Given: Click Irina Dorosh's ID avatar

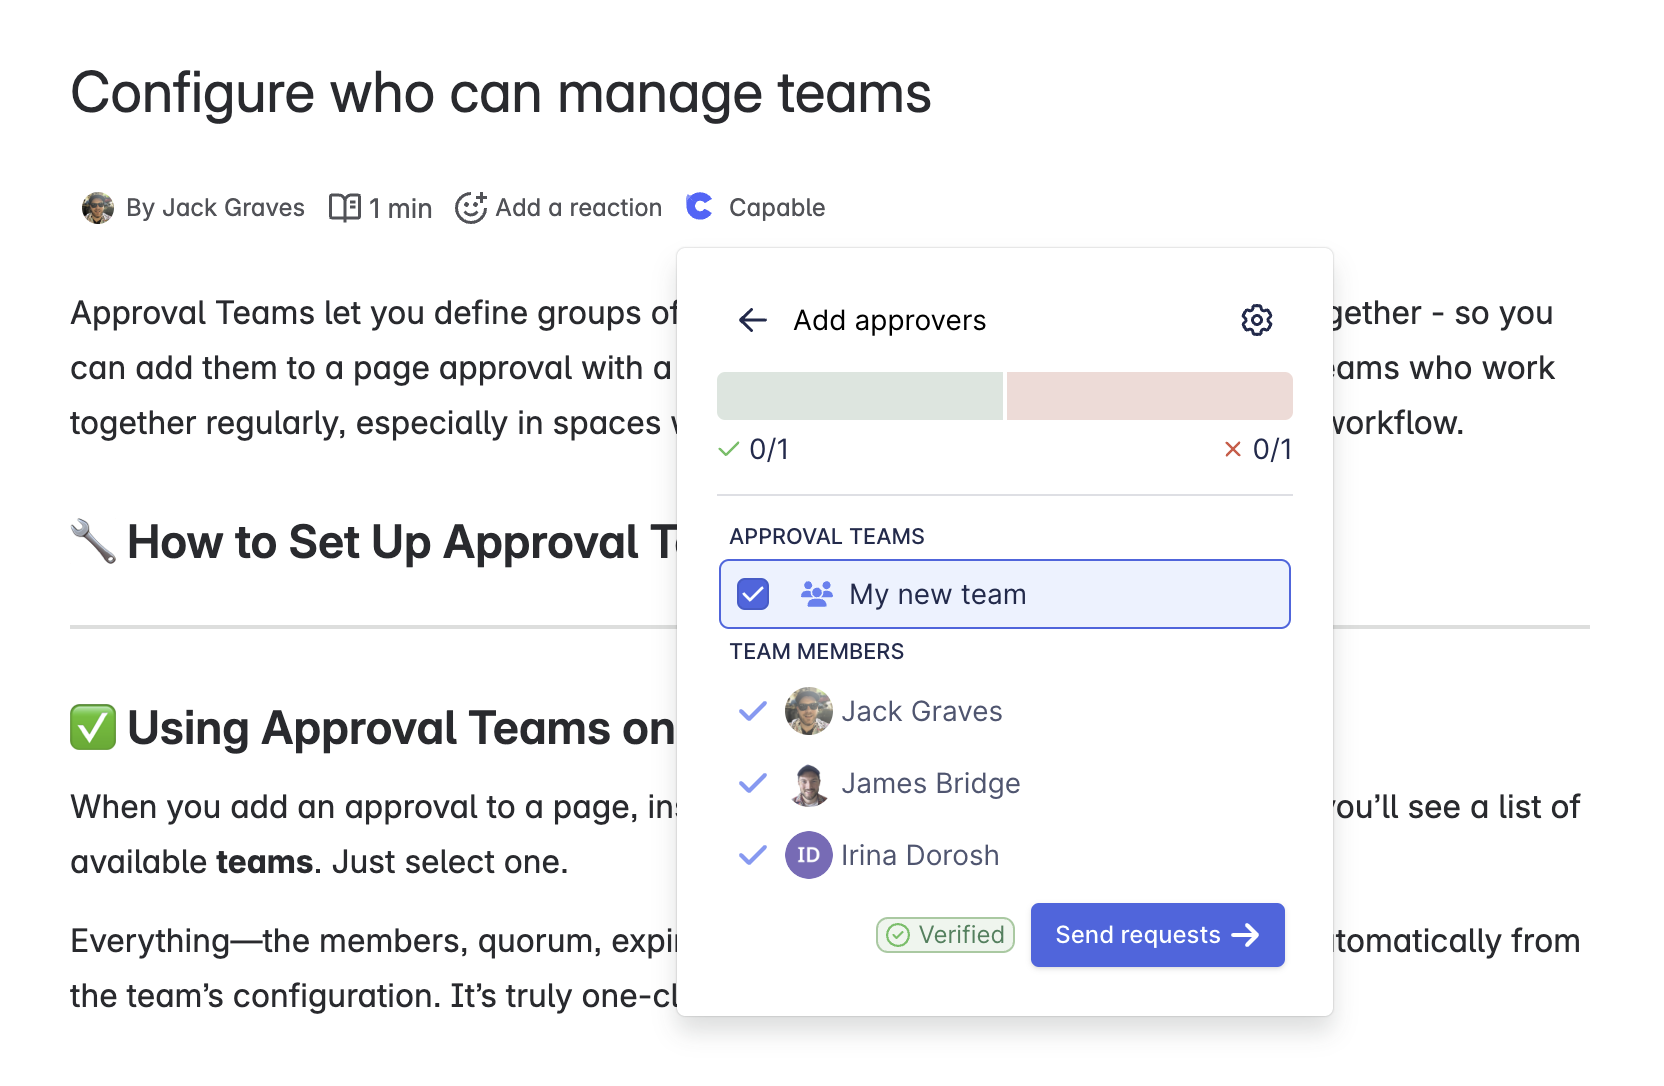Looking at the screenshot, I should (x=808, y=855).
